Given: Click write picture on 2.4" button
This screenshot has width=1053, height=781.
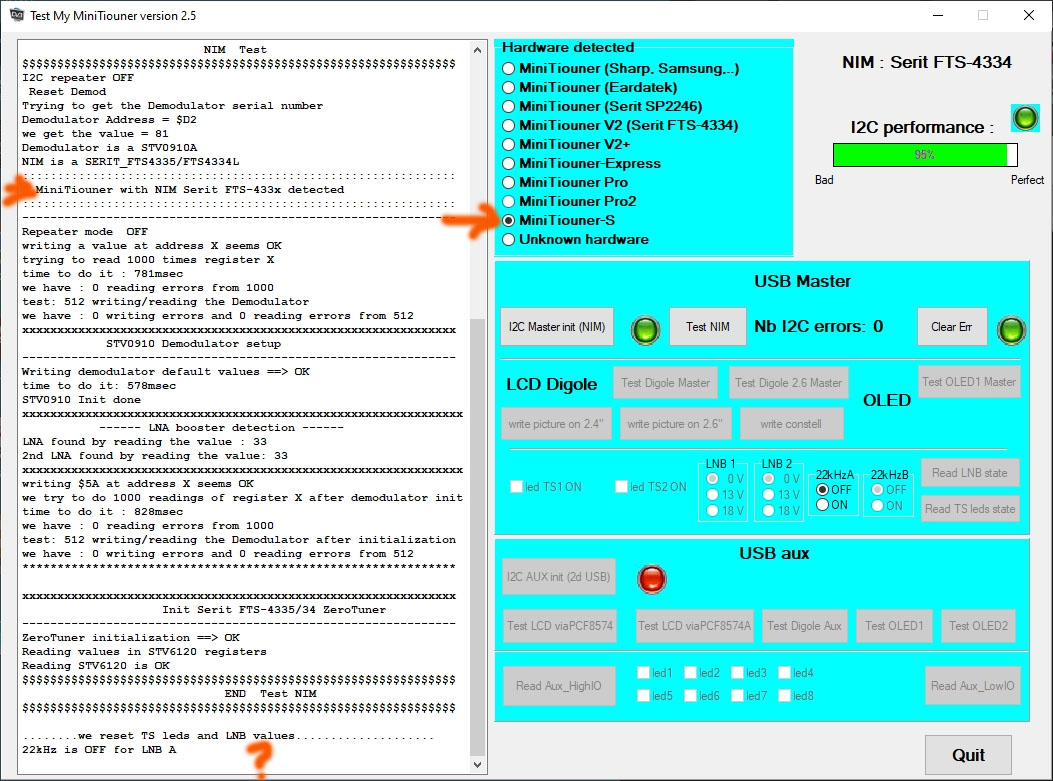Looking at the screenshot, I should click(556, 424).
